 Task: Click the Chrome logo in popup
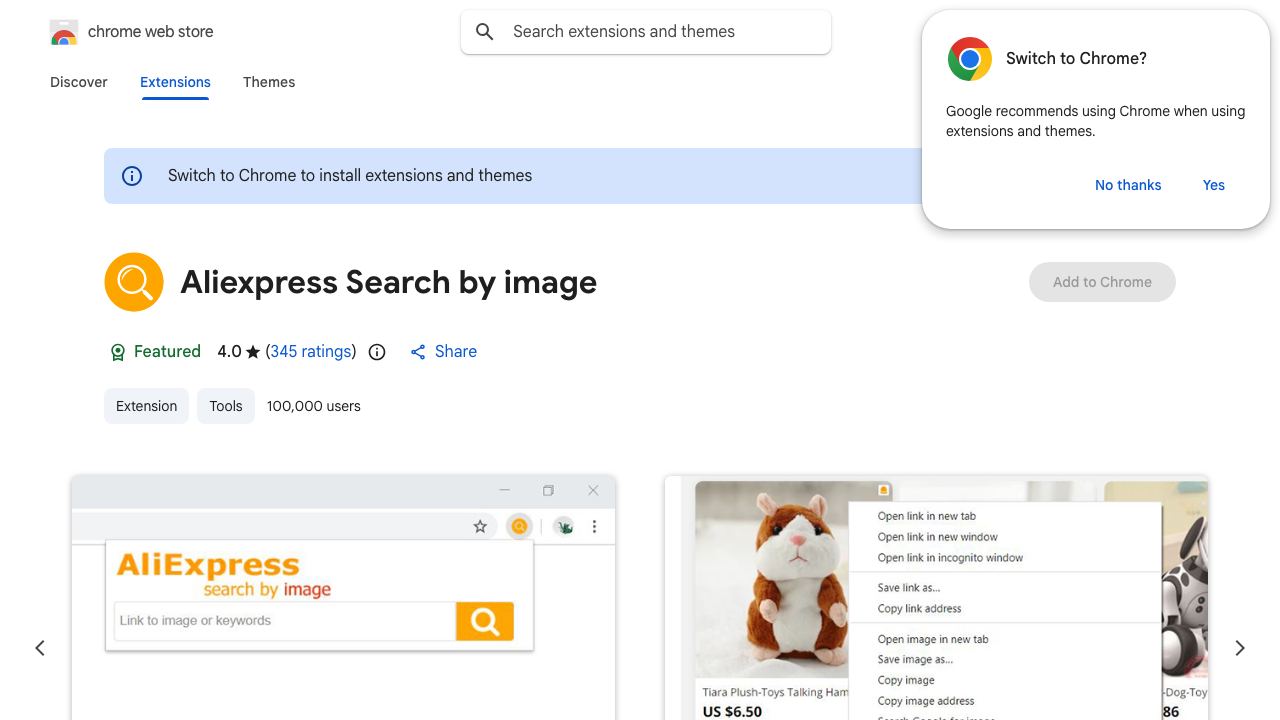point(970,59)
